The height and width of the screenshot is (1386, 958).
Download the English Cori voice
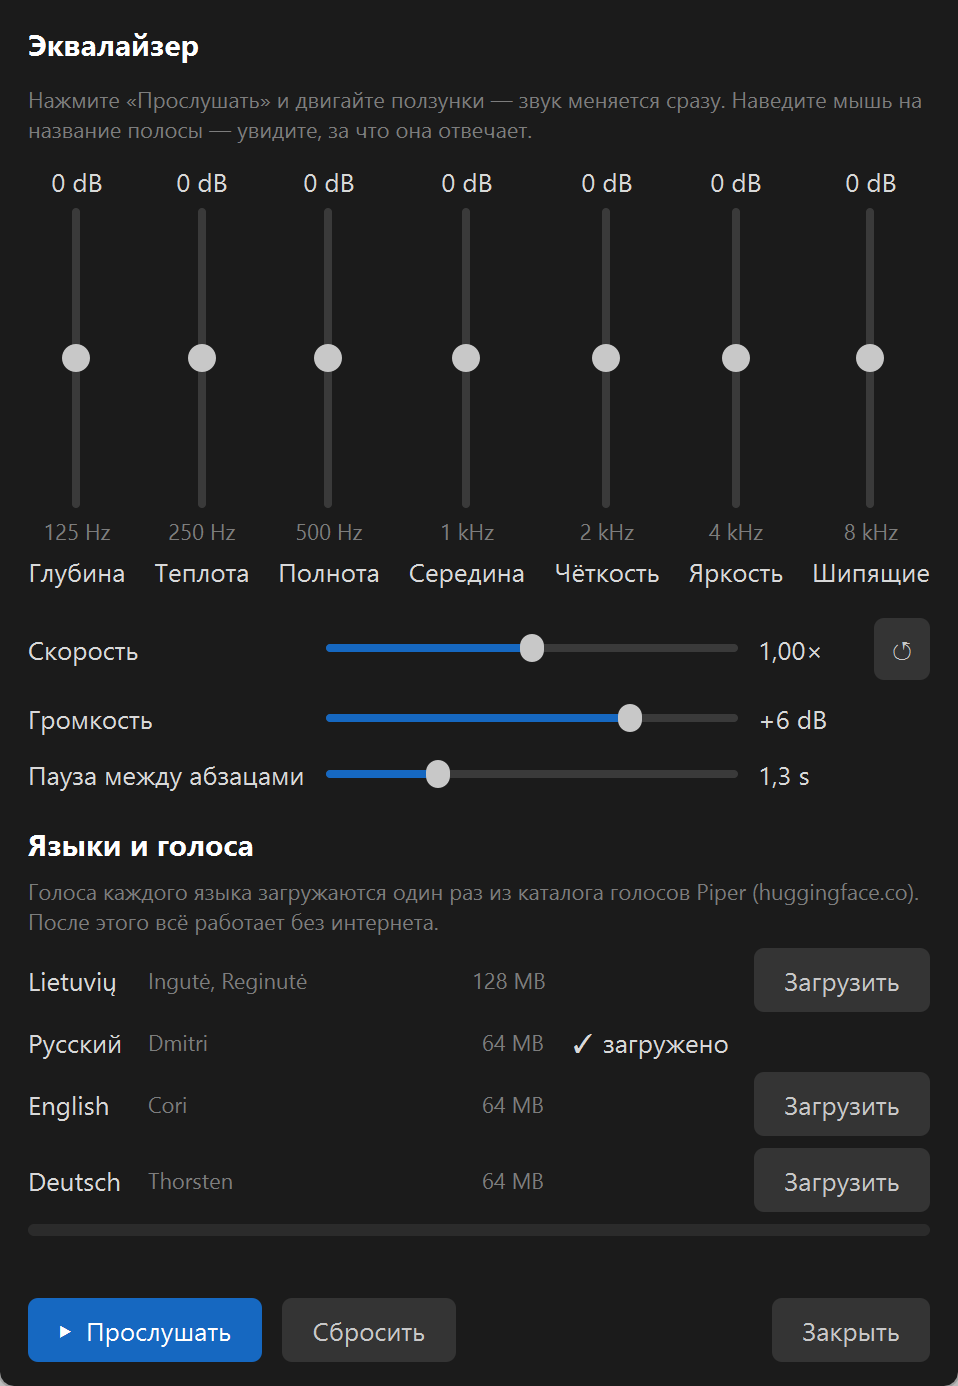(x=842, y=1105)
